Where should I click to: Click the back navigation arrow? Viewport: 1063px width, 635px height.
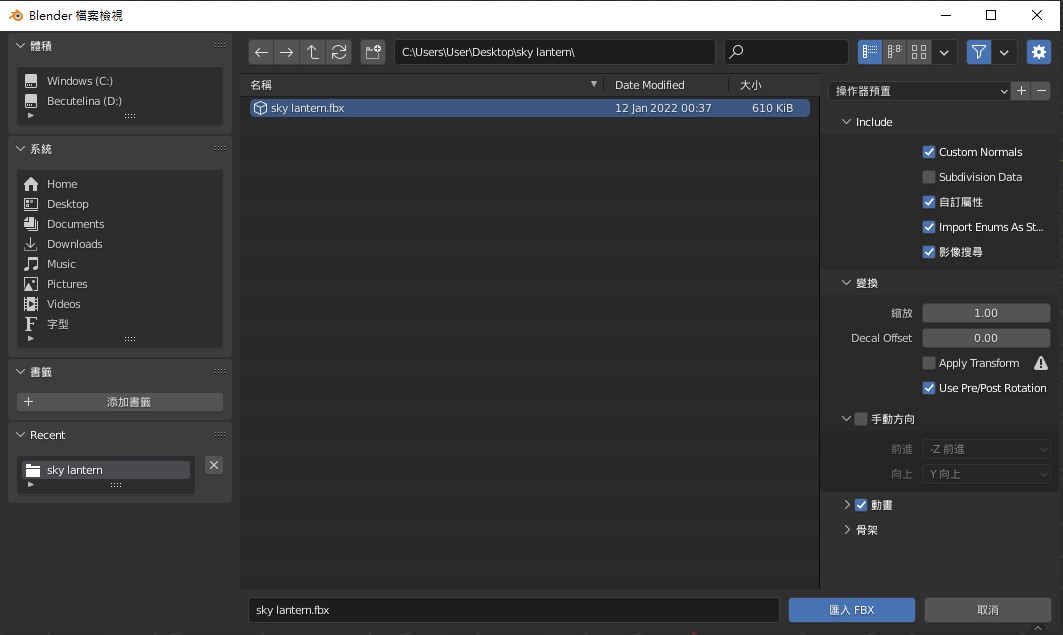[x=261, y=52]
